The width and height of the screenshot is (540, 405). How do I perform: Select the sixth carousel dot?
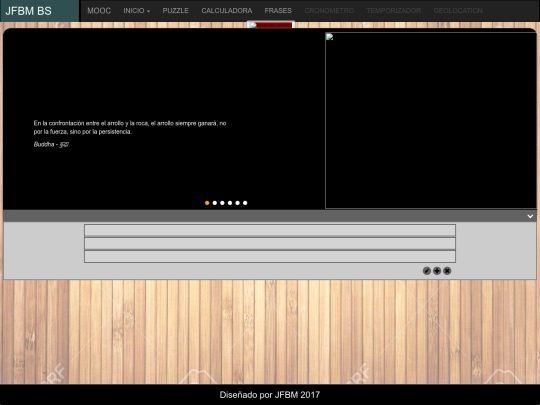tap(245, 203)
